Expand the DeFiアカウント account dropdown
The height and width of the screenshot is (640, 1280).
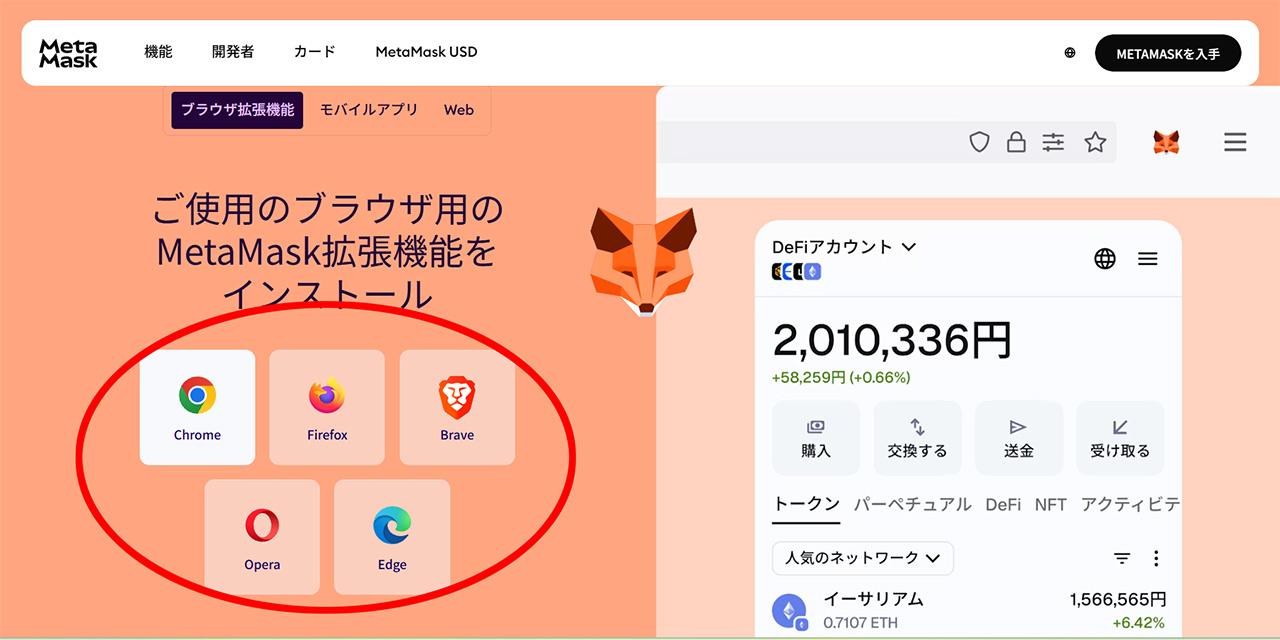844,246
